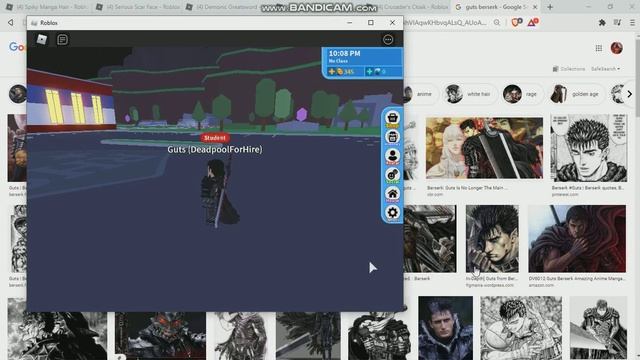Open 'In-Depth Guts from Ber...' image

coord(492,239)
